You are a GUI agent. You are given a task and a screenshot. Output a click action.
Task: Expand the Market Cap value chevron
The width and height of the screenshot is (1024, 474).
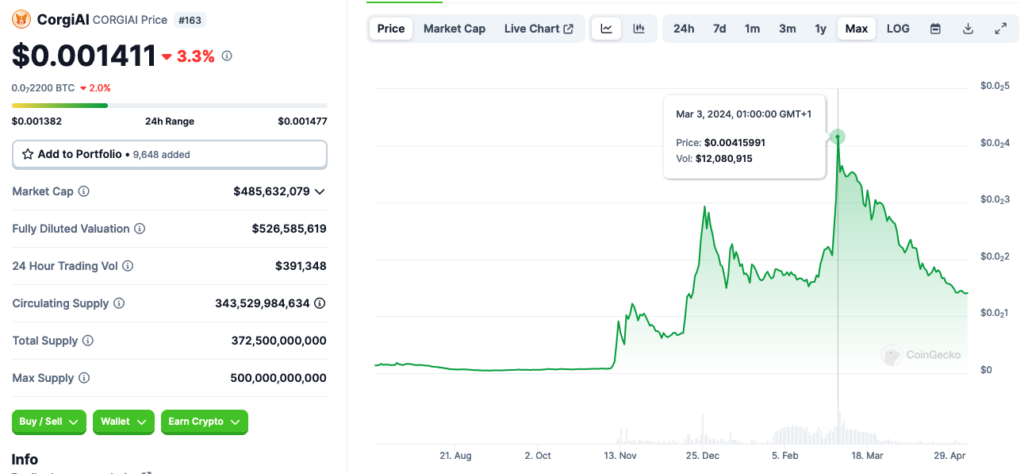click(319, 191)
